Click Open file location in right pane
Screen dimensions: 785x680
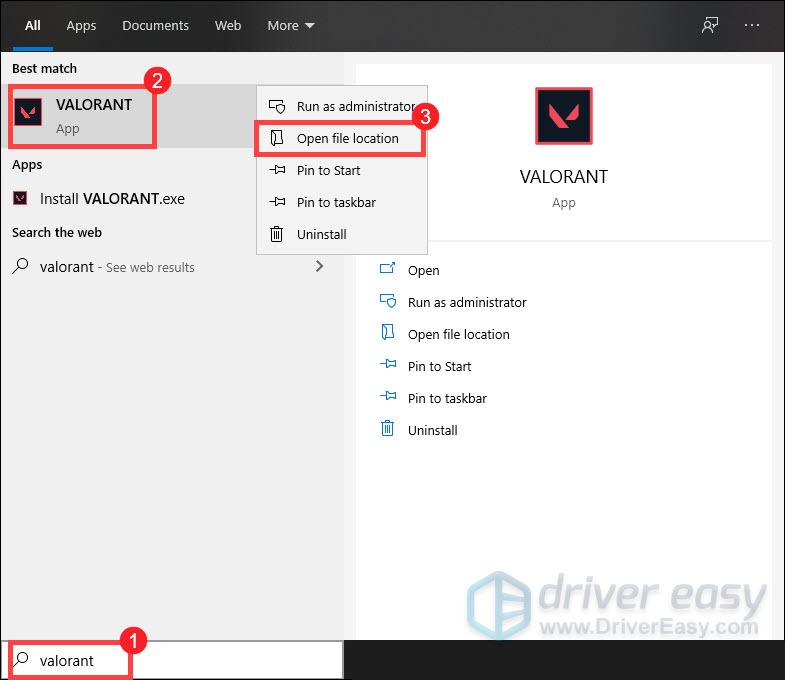click(458, 334)
